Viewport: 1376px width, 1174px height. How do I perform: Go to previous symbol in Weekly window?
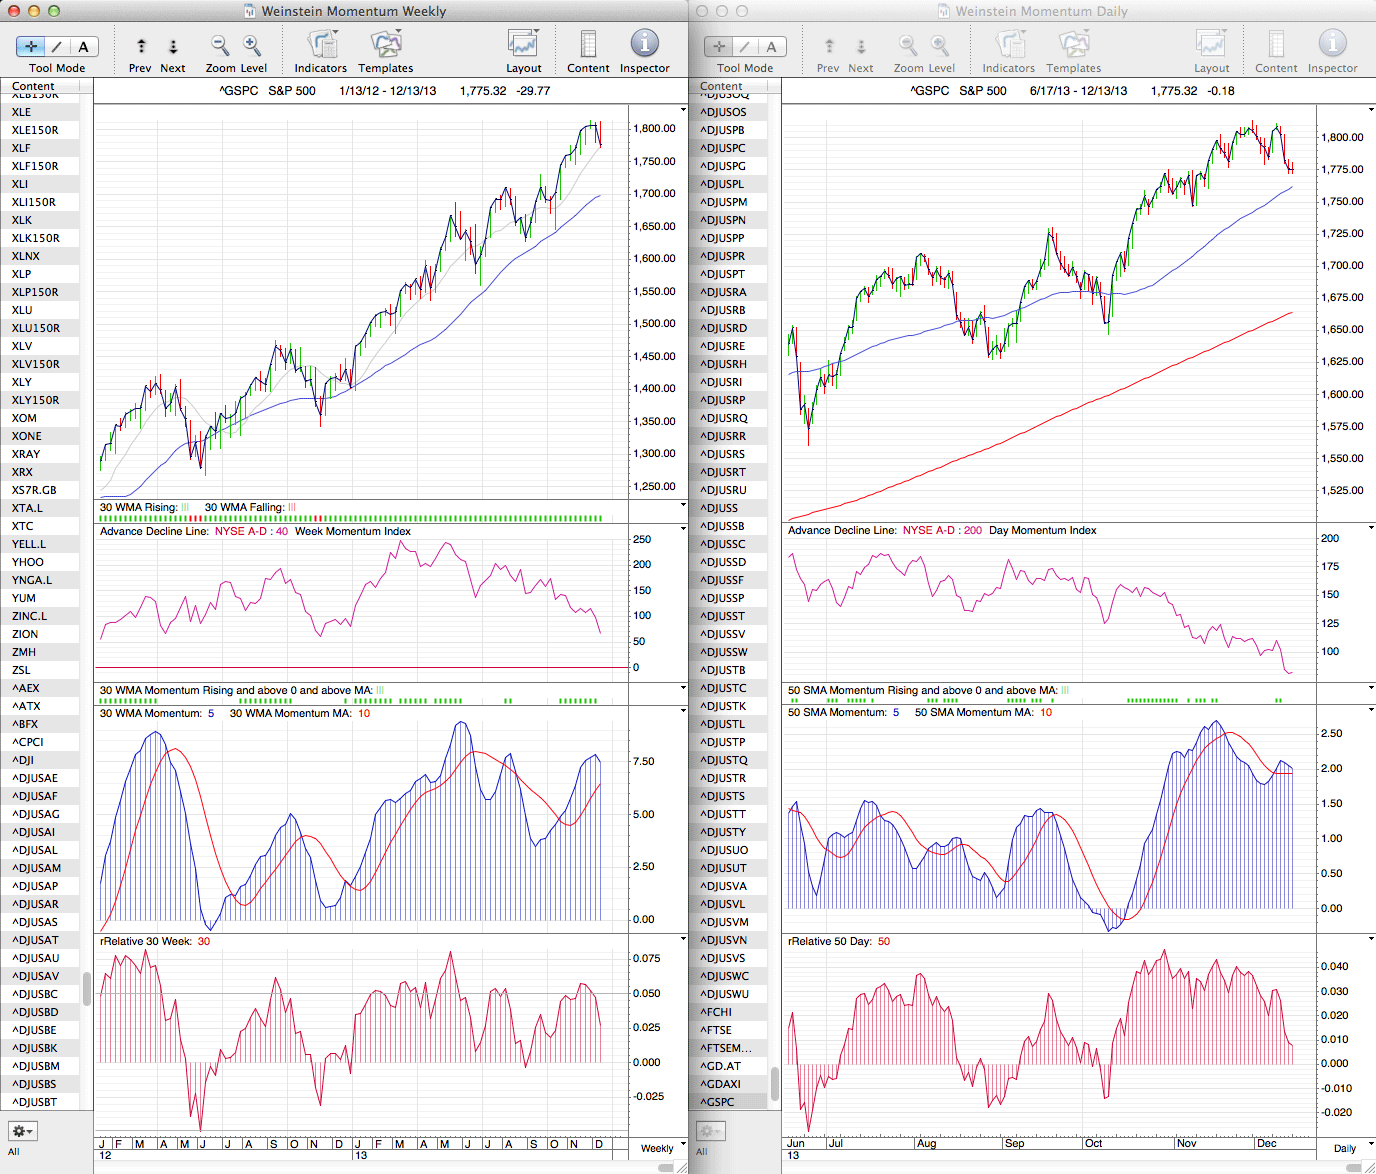point(141,47)
